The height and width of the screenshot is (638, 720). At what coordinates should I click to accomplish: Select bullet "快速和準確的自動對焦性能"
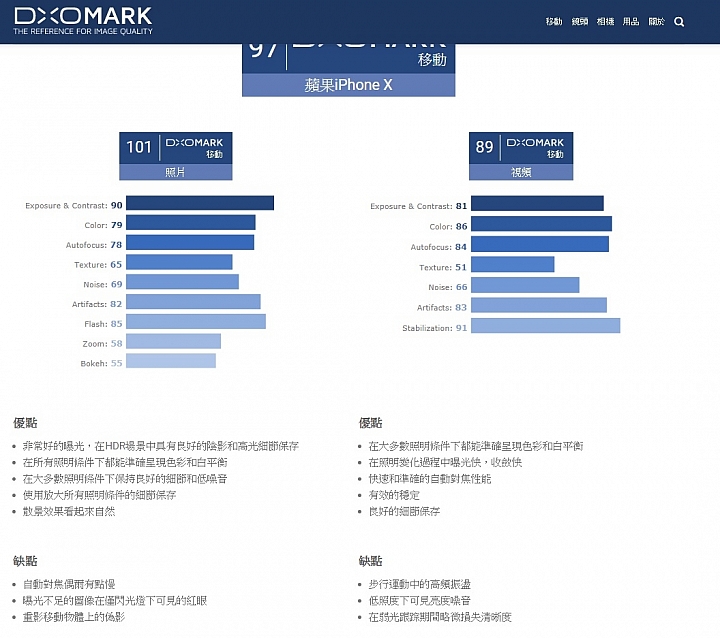coord(430,479)
